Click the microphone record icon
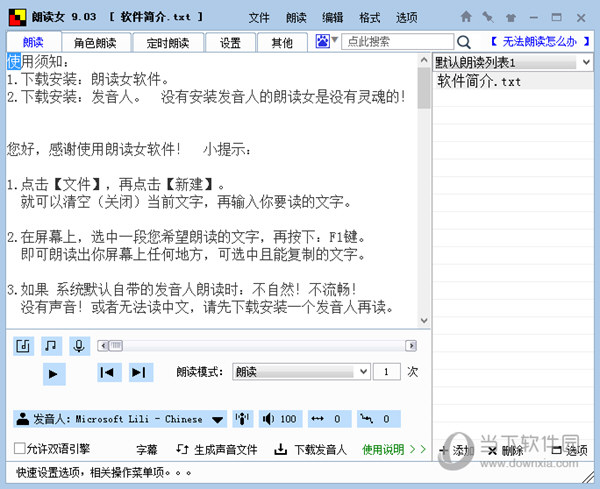This screenshot has width=600, height=489. tap(79, 346)
